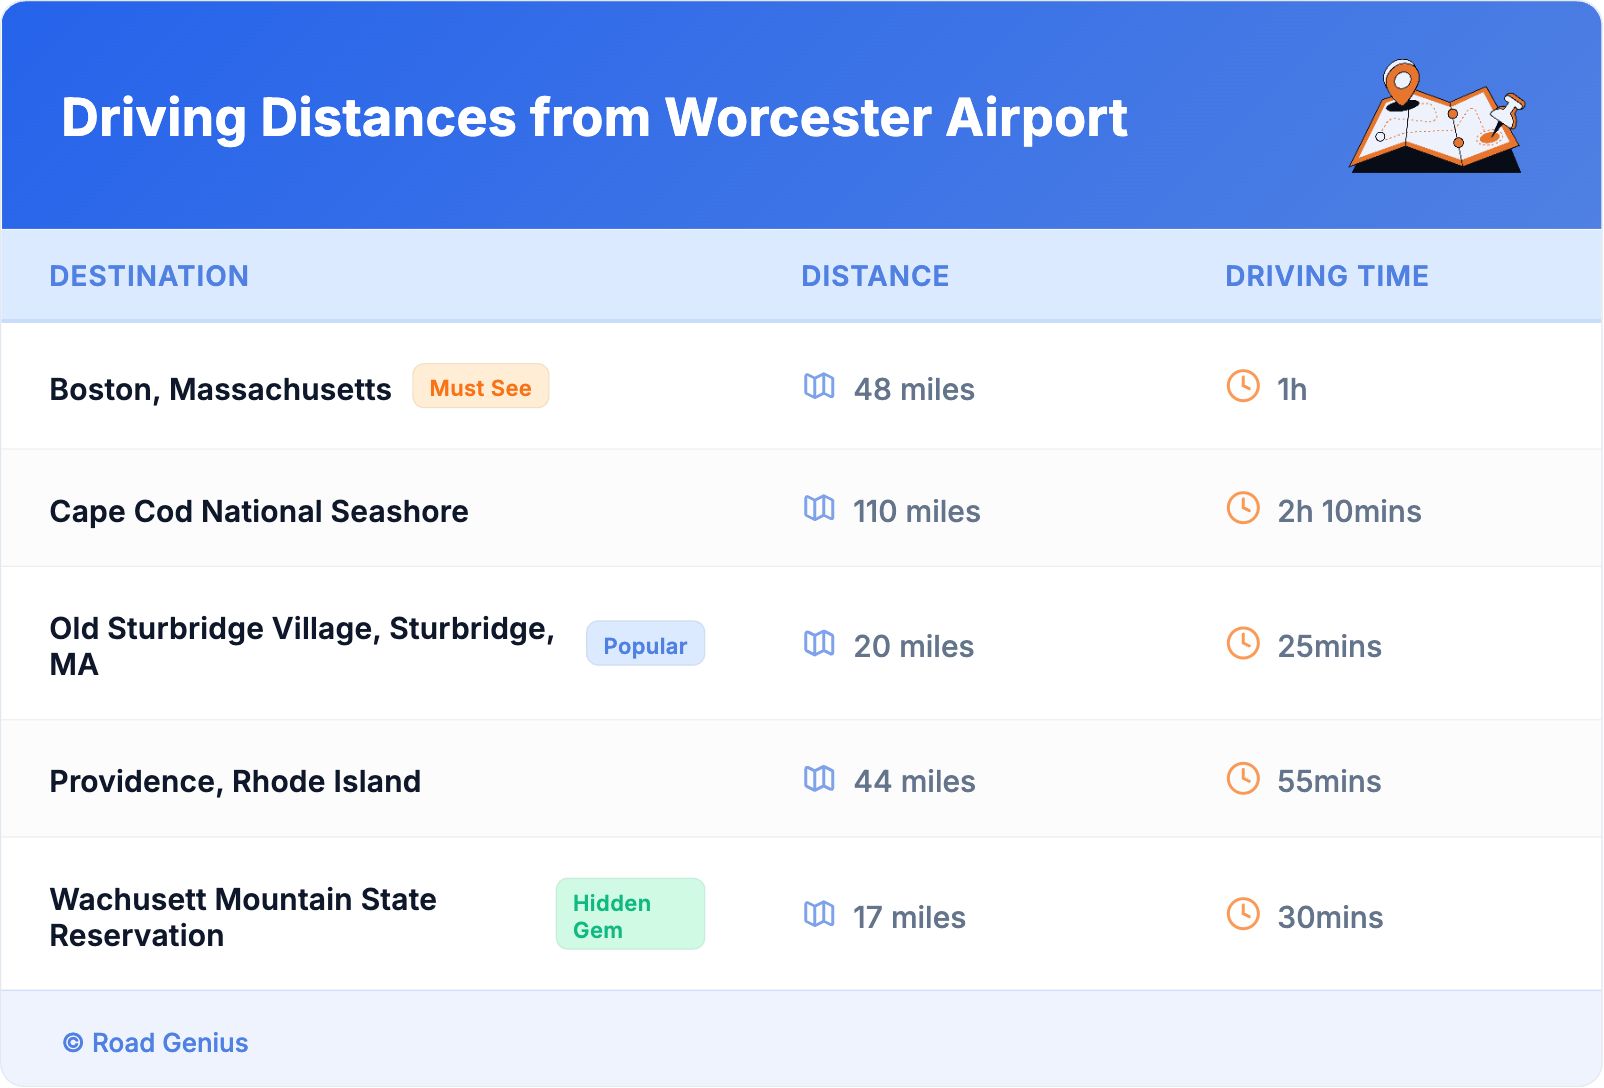Click the Popular badge
This screenshot has height=1088, width=1604.
(x=645, y=645)
